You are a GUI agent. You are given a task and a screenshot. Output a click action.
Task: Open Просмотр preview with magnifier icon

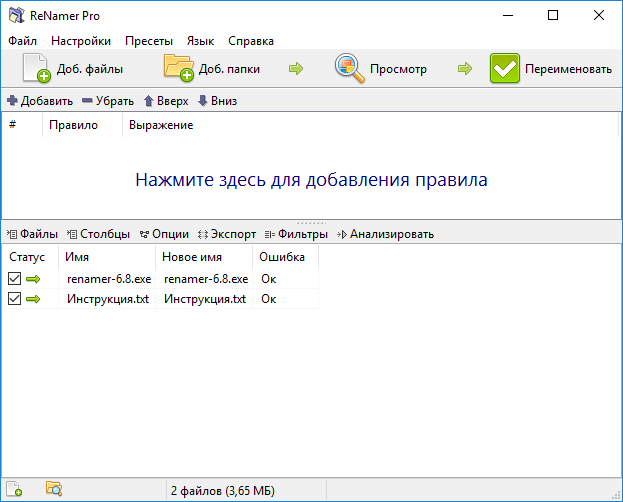pyautogui.click(x=350, y=69)
